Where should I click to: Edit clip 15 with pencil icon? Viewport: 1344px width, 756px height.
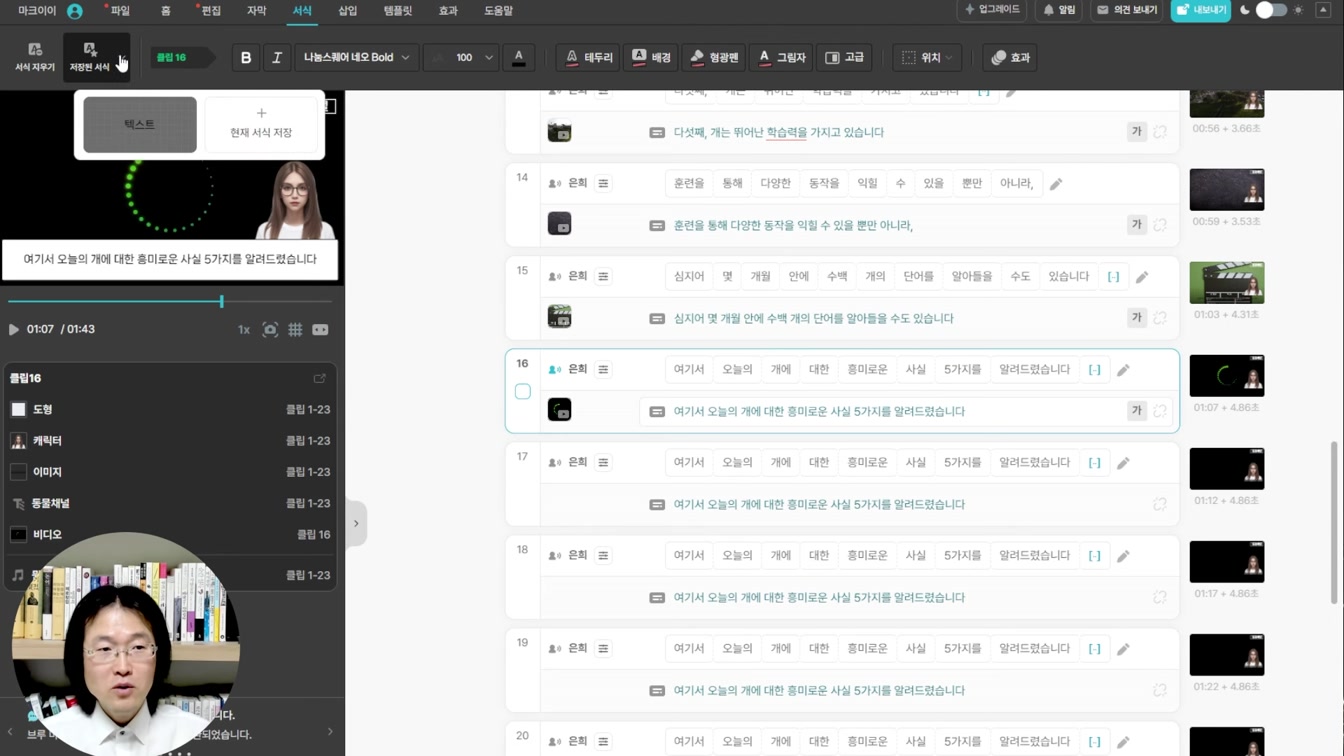[x=1142, y=277]
